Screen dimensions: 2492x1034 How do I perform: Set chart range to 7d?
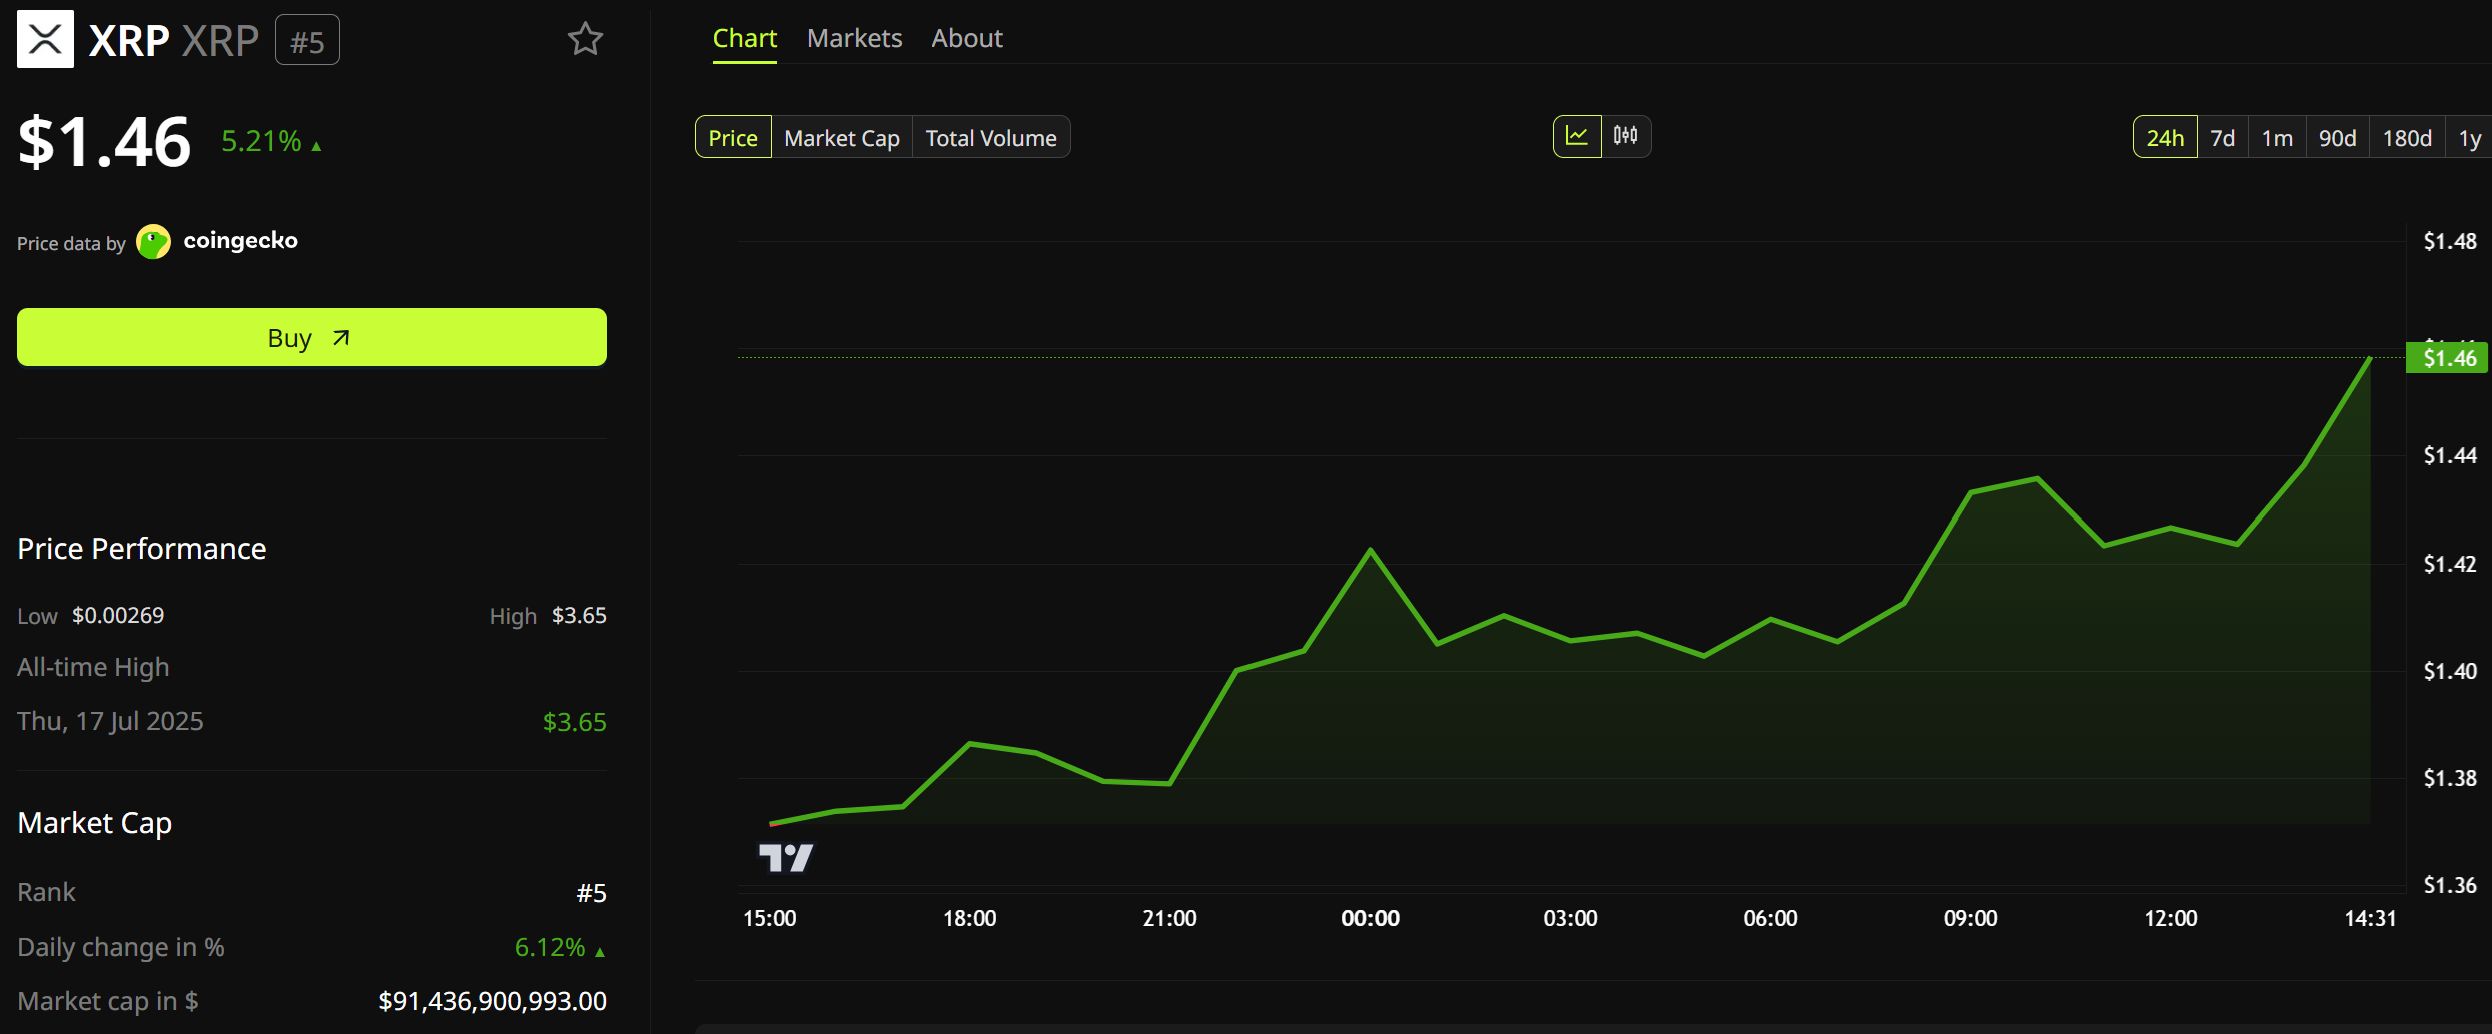click(2223, 137)
